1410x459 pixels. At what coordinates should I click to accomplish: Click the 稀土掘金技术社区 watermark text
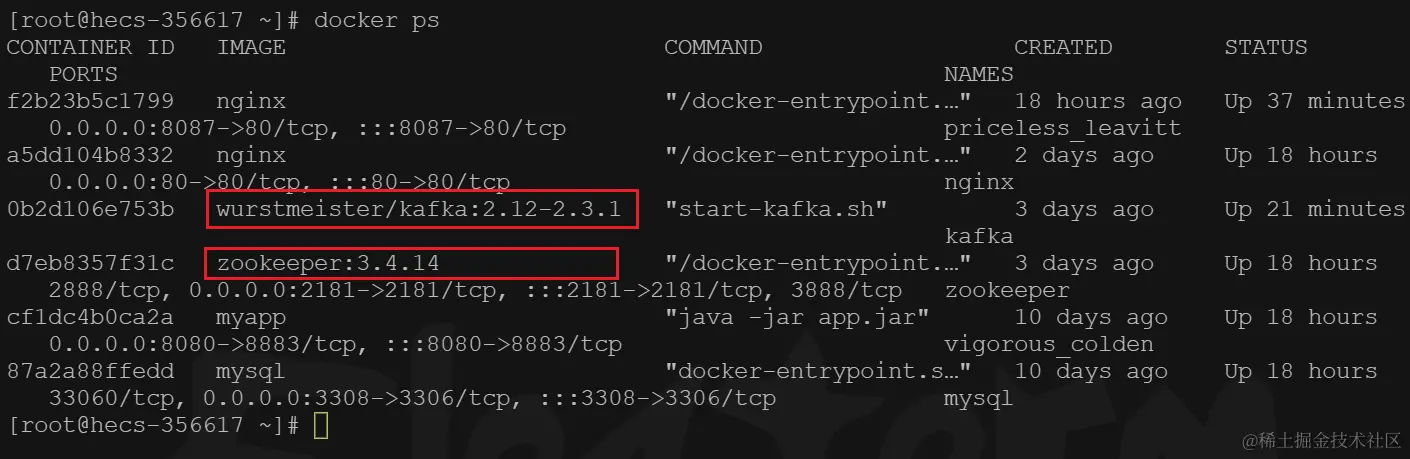click(x=1328, y=440)
